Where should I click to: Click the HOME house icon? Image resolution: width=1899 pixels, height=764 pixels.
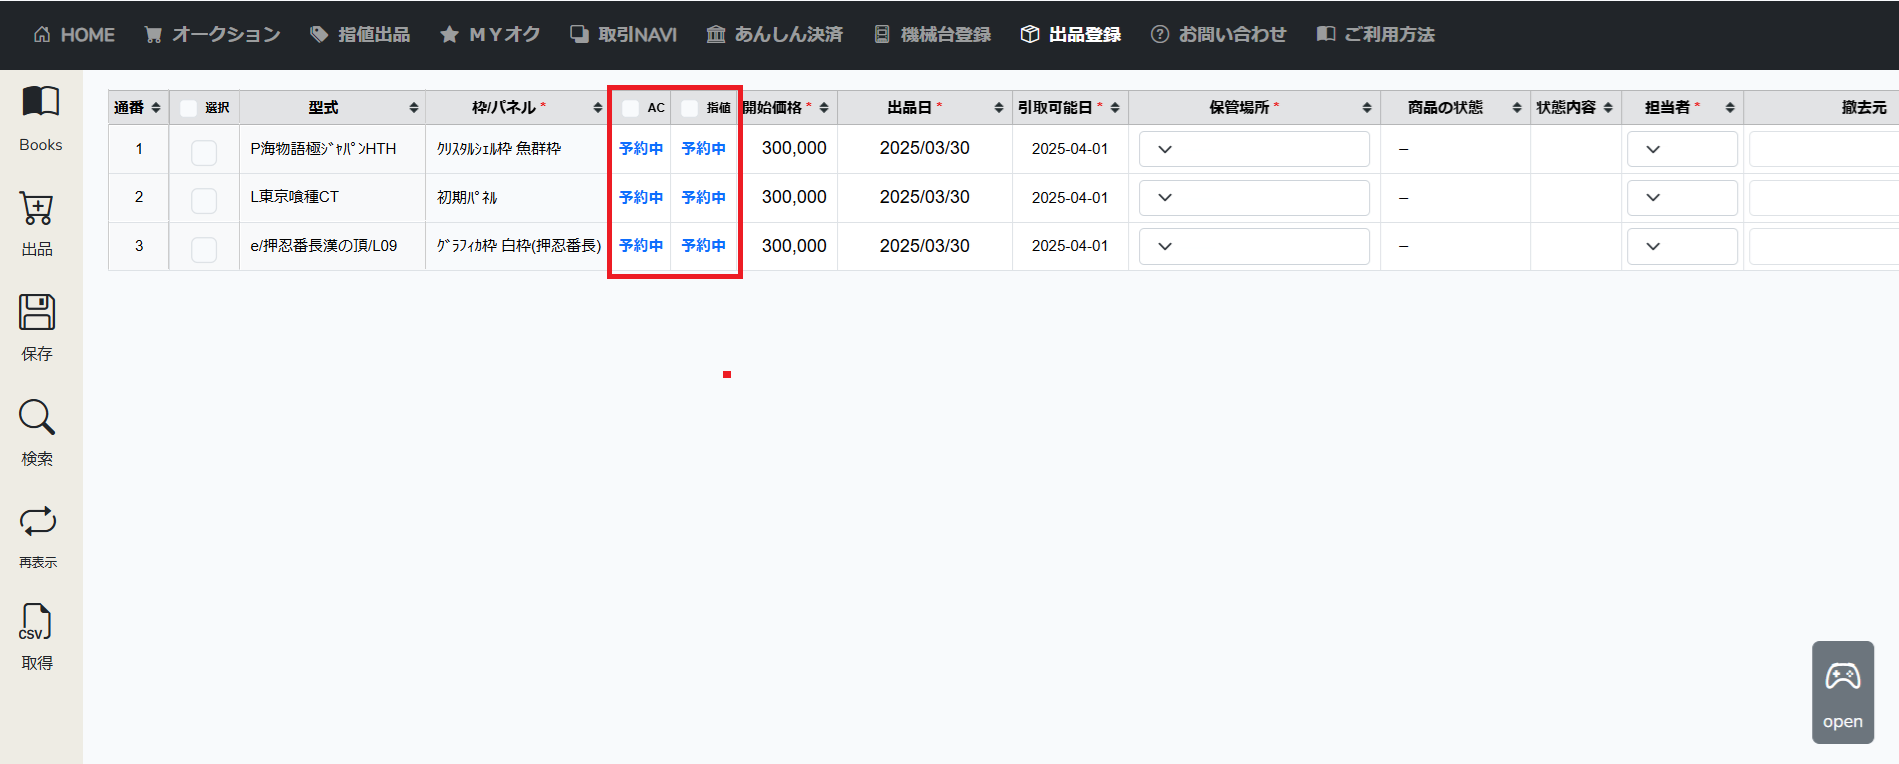[42, 35]
